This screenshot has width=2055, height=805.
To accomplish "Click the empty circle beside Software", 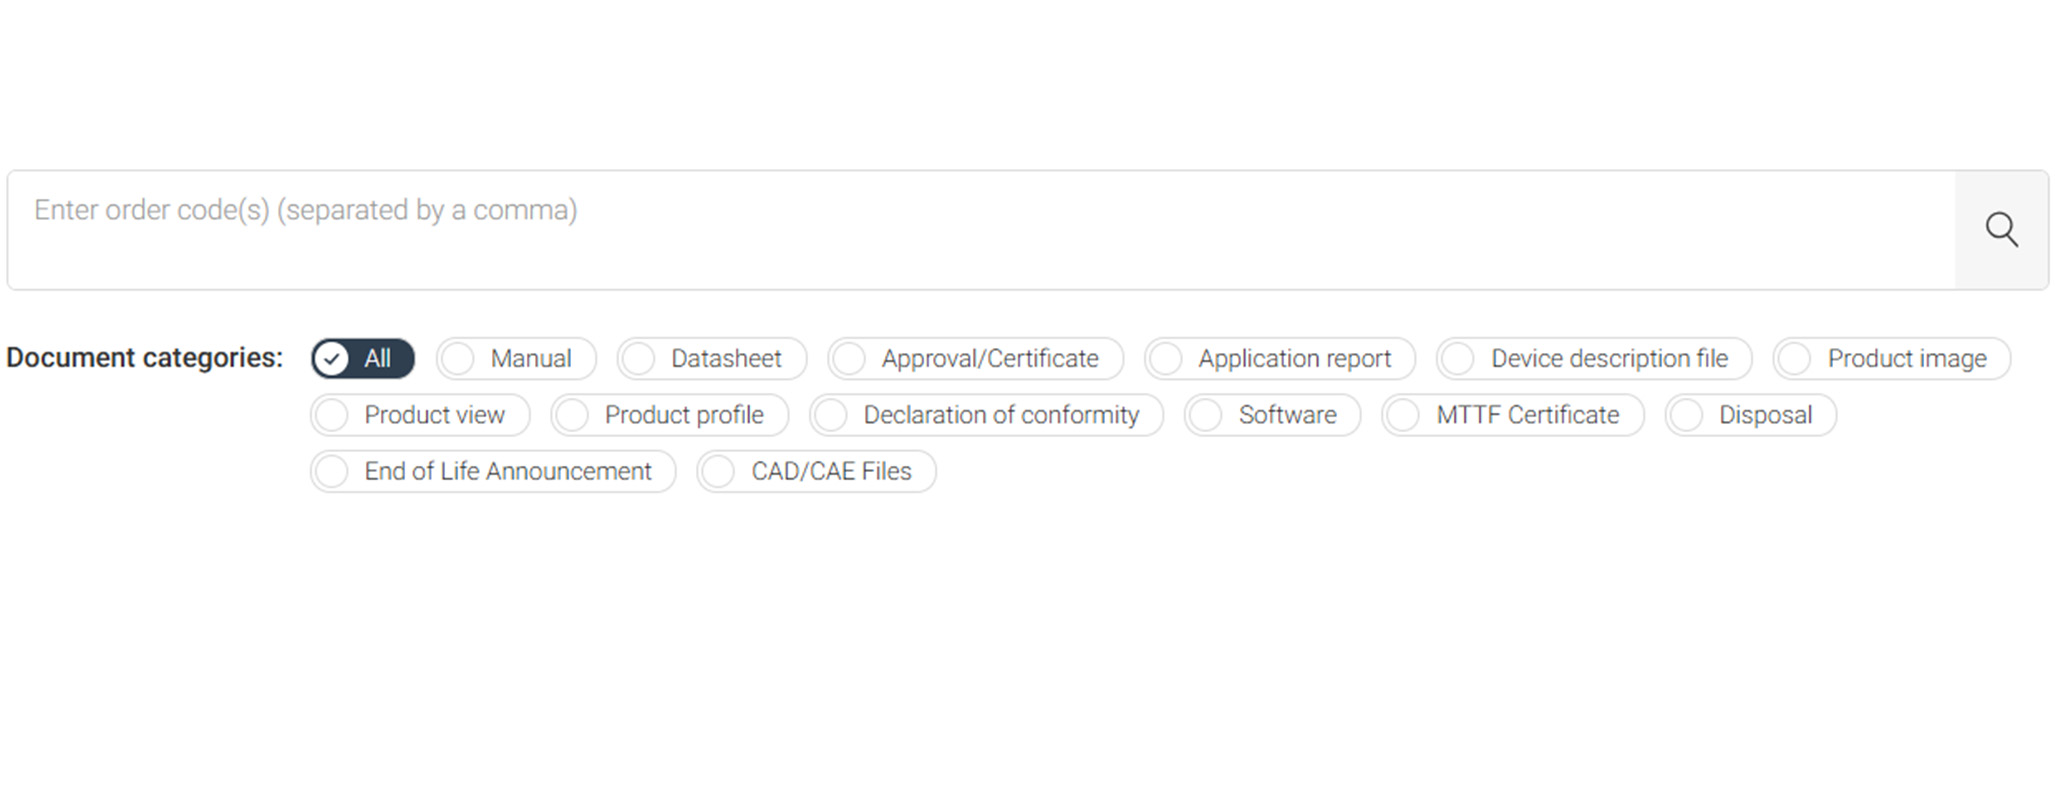I will coord(1205,415).
